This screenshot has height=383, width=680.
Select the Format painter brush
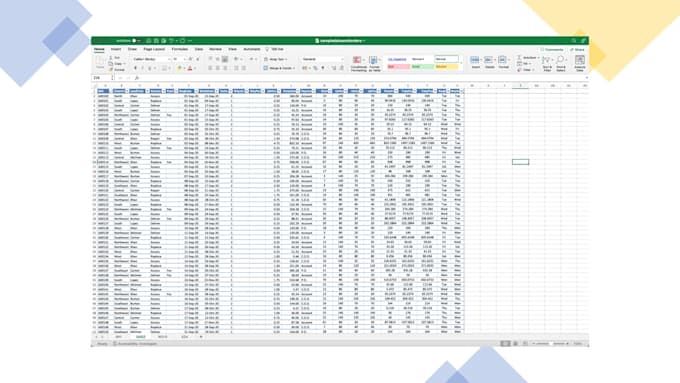(x=111, y=69)
